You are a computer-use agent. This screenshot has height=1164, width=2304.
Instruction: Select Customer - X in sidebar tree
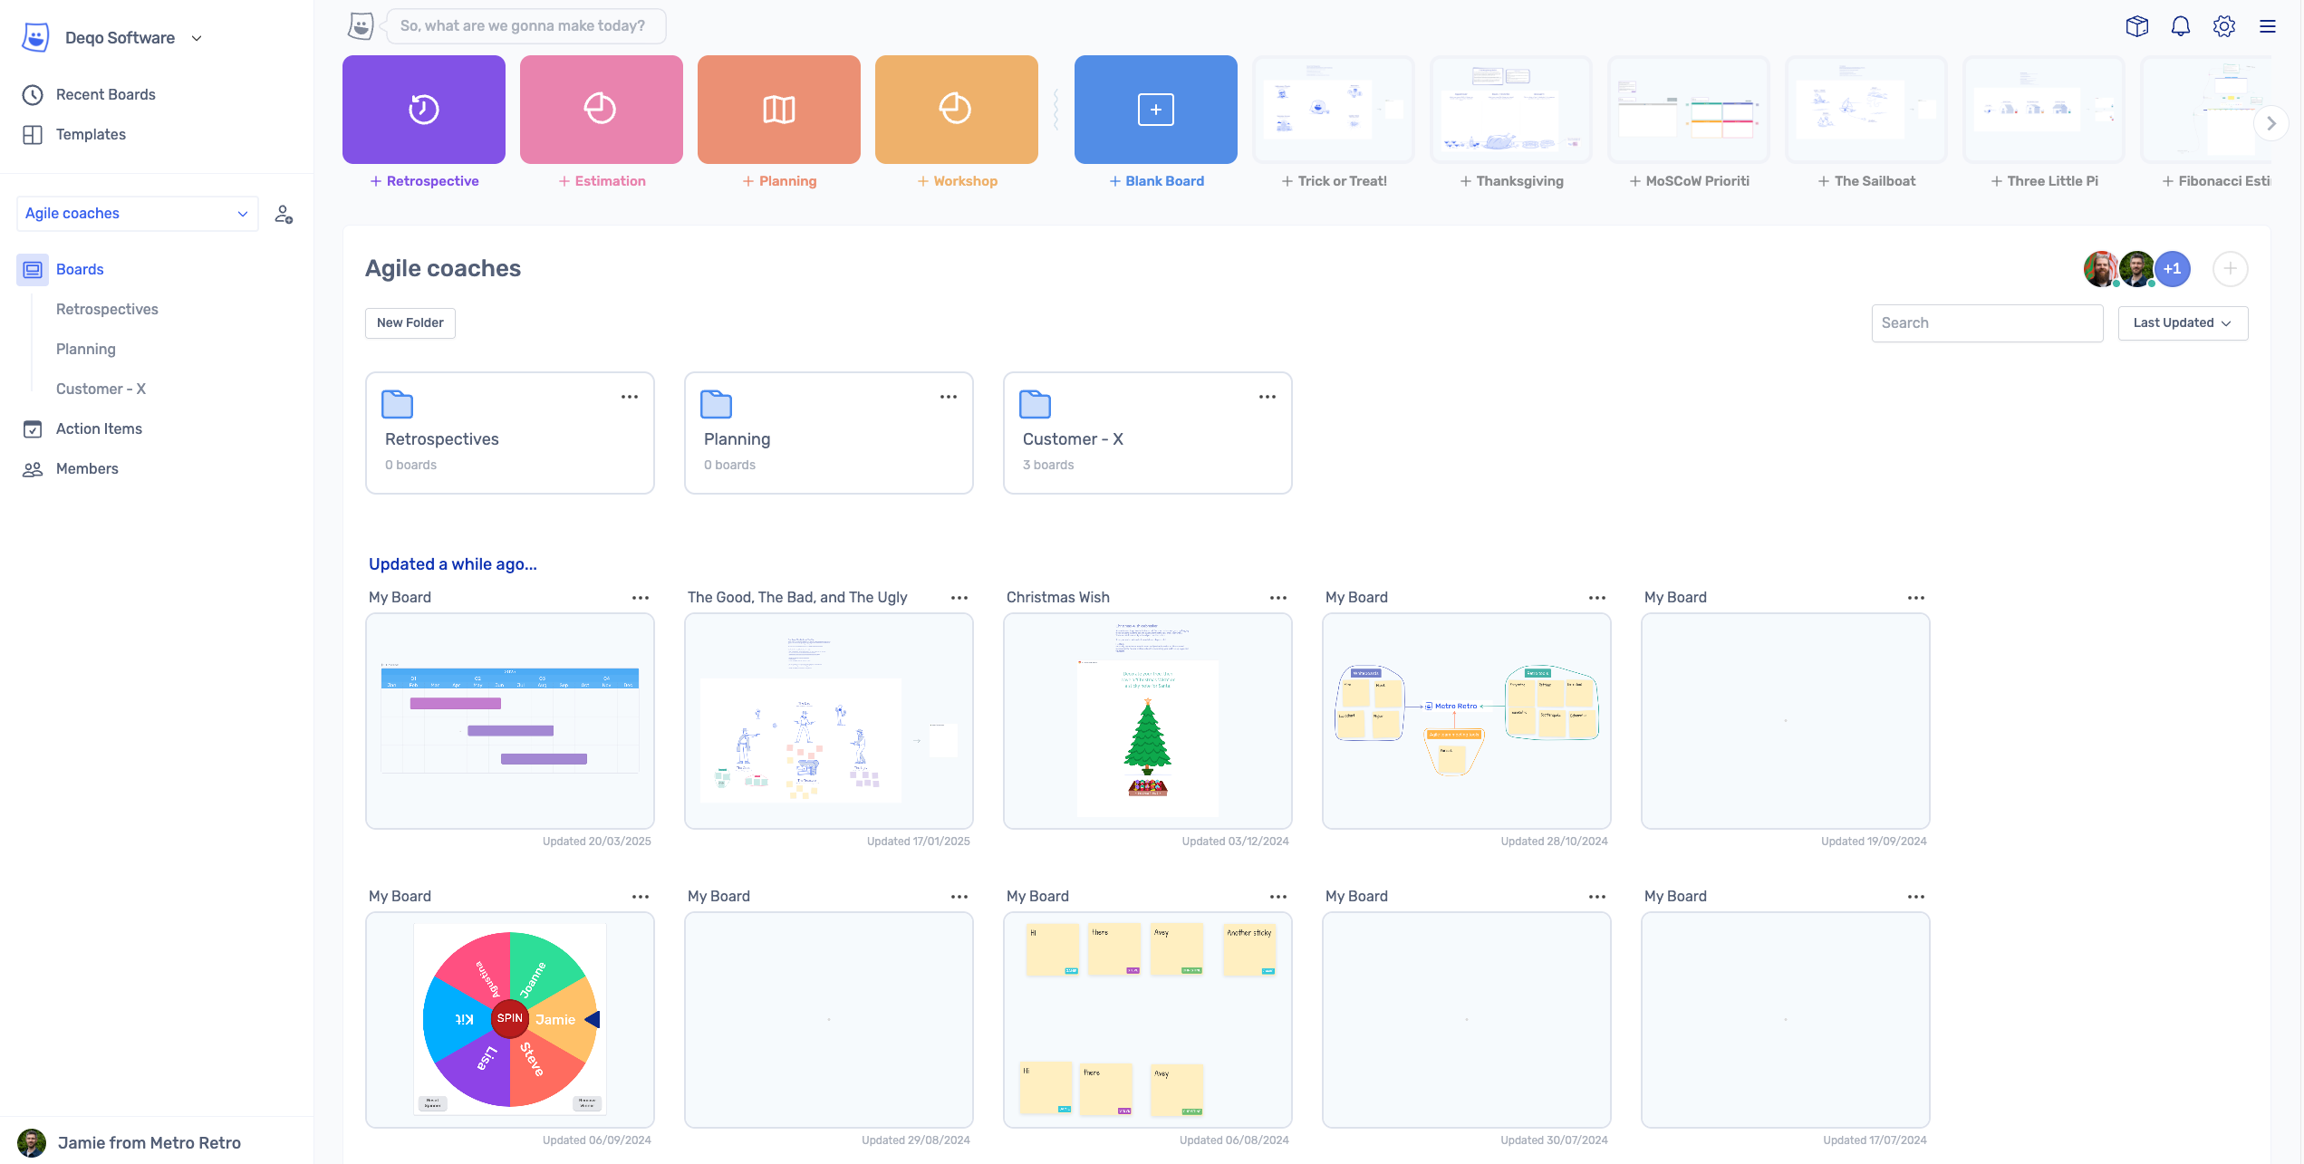click(101, 389)
